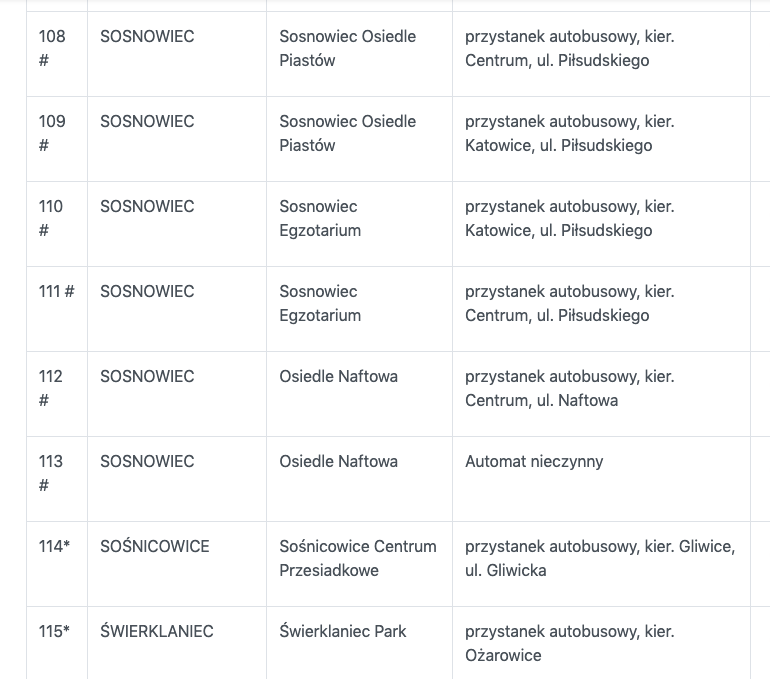Click the ul. Naftowa description cell

(569, 388)
